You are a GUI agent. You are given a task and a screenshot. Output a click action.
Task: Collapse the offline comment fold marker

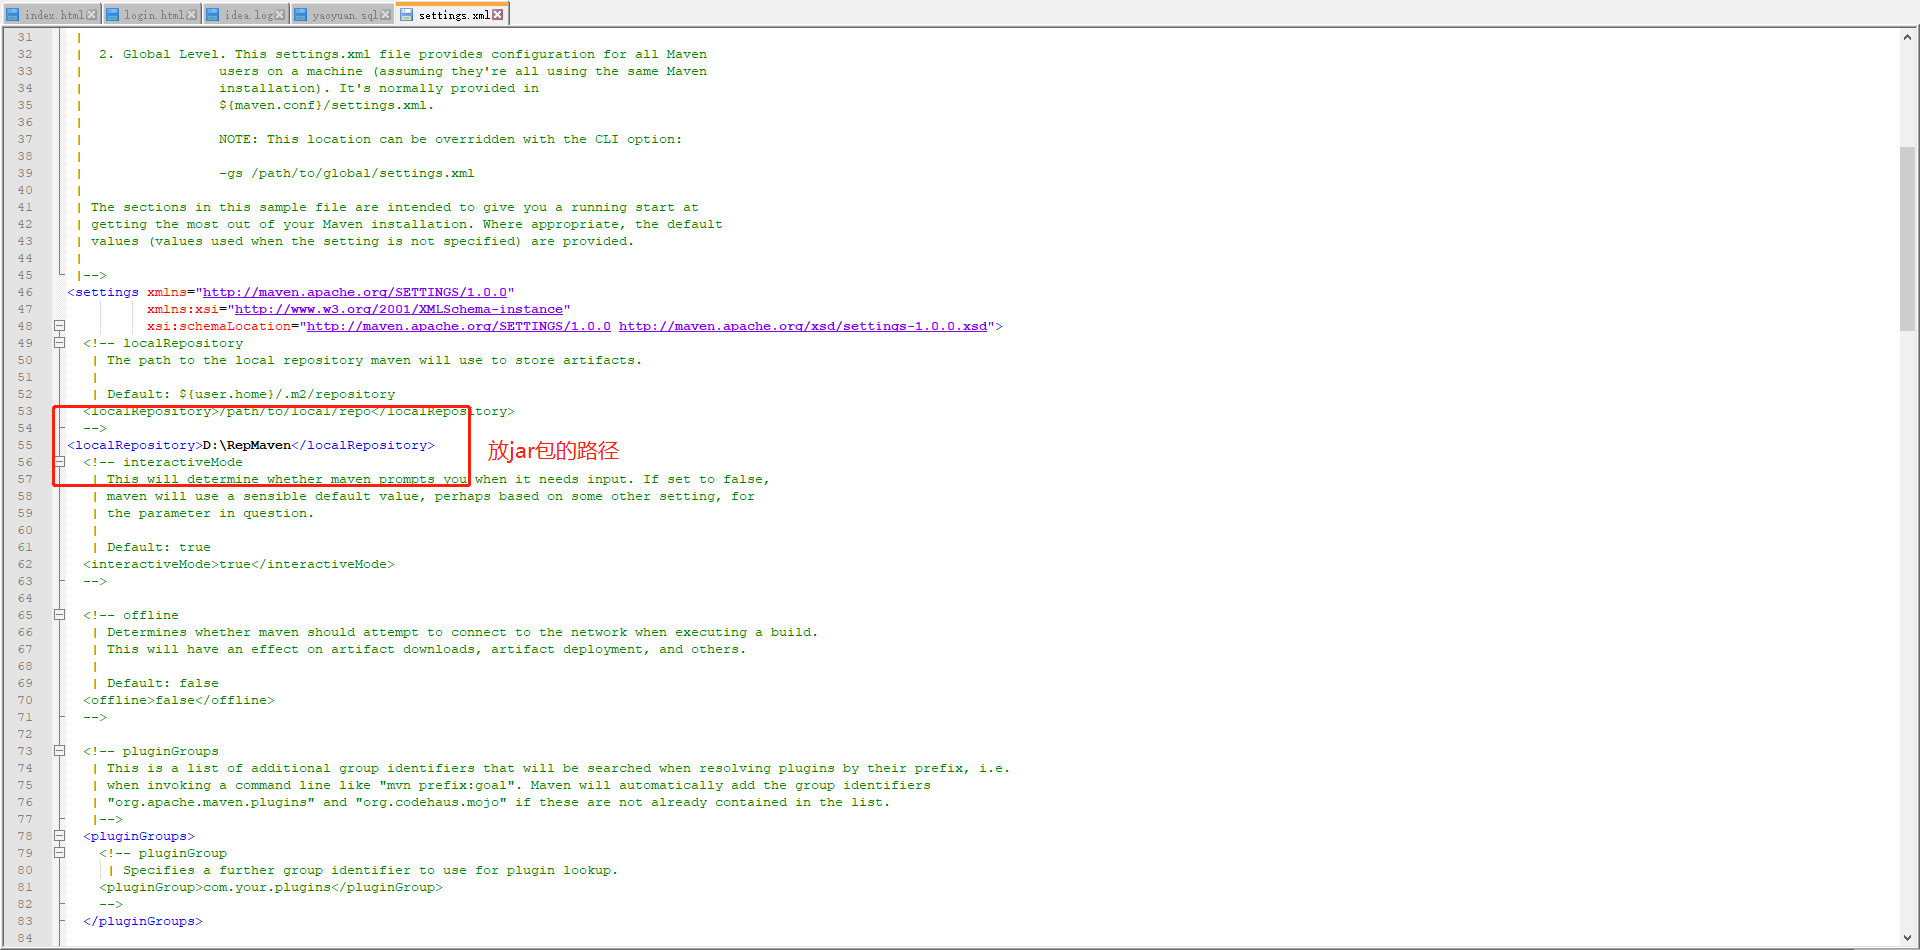tap(59, 614)
